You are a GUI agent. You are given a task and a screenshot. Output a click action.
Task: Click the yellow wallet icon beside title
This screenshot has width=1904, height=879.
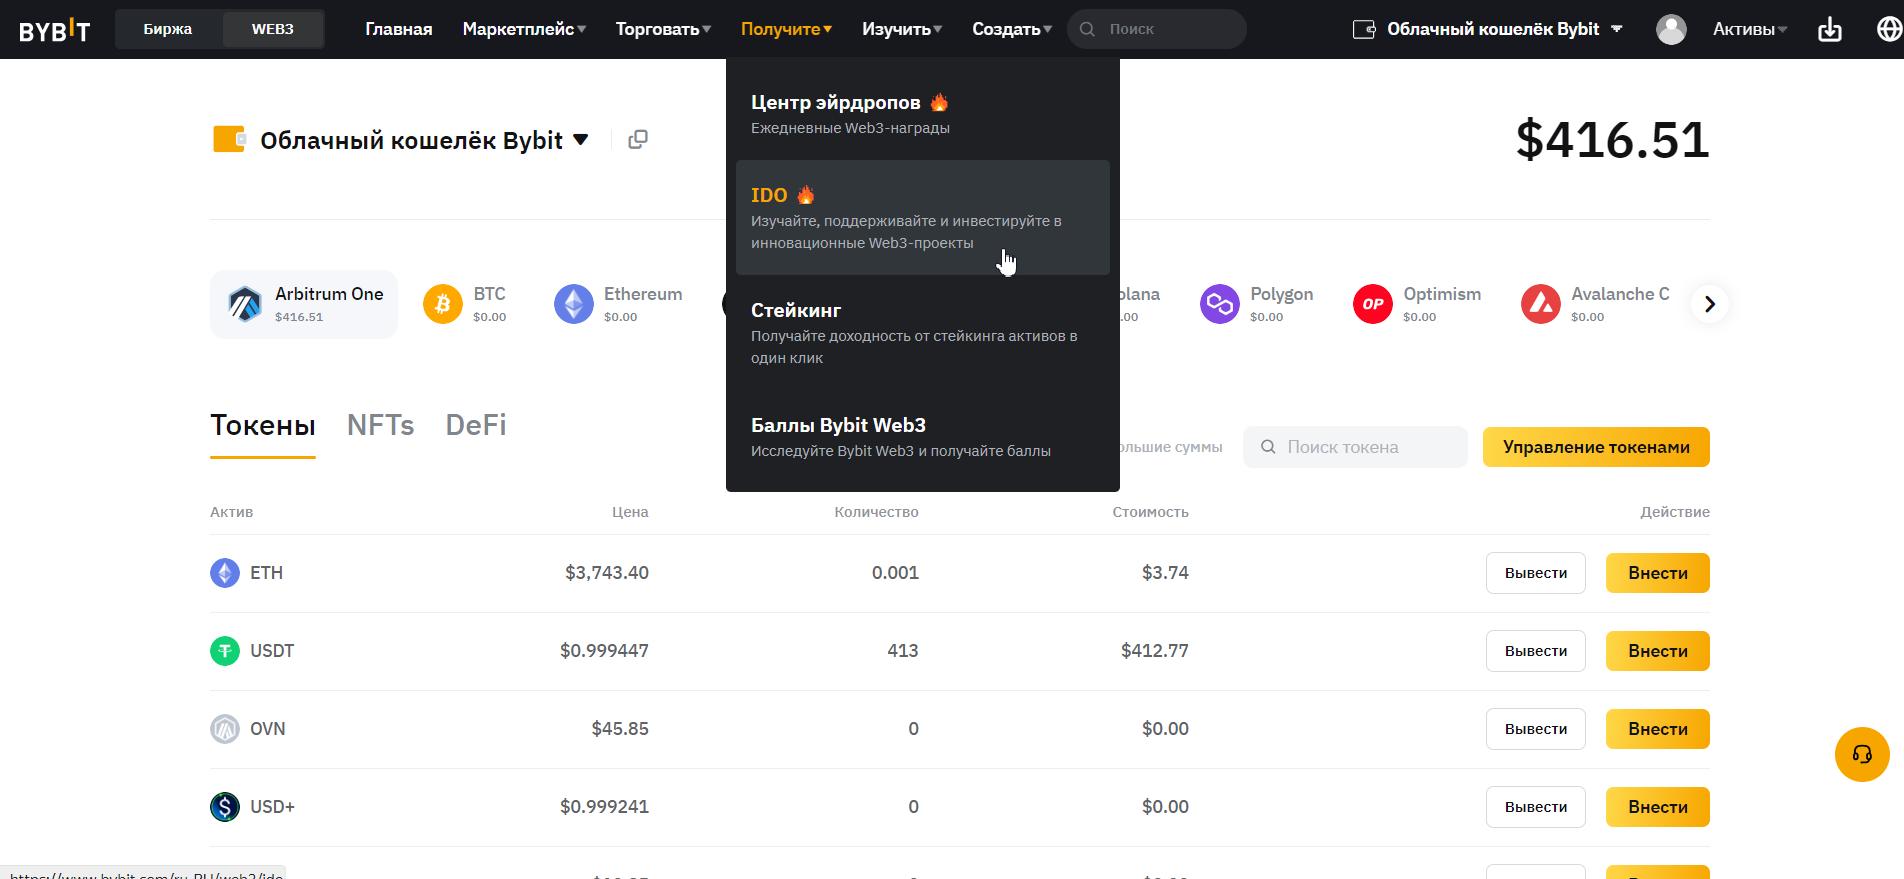(x=229, y=139)
